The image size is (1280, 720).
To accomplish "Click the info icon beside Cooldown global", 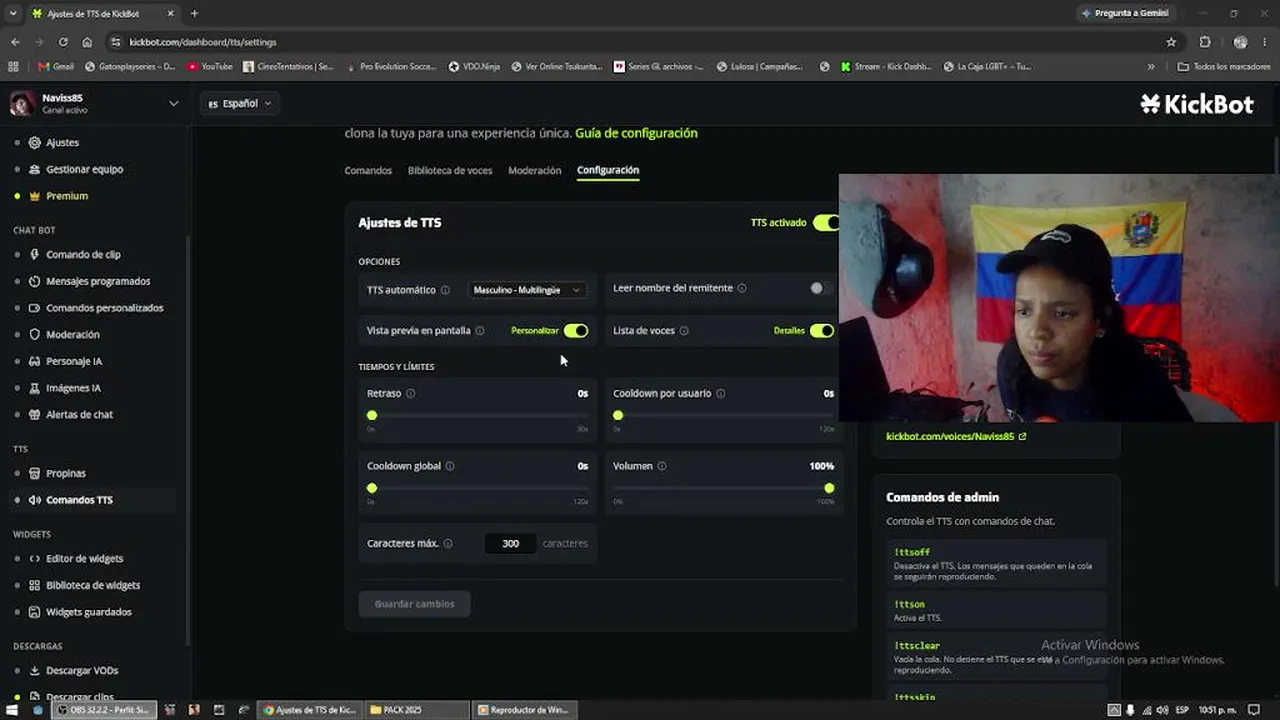I will click(x=450, y=466).
